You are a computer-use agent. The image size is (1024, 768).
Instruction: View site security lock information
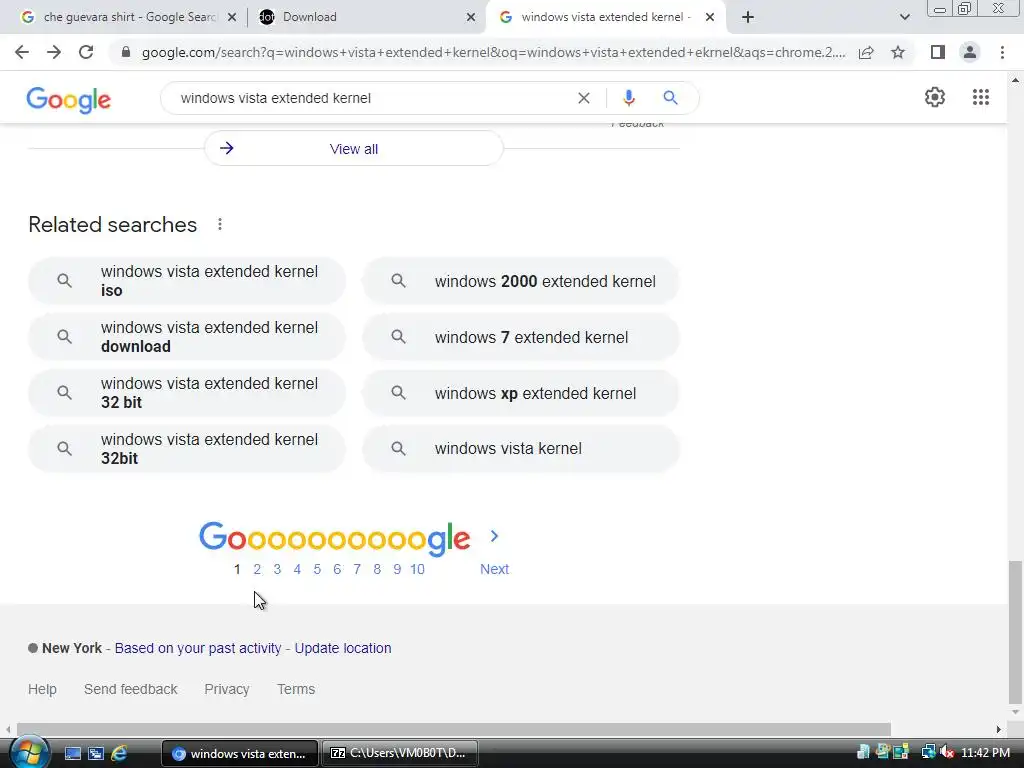coord(126,52)
